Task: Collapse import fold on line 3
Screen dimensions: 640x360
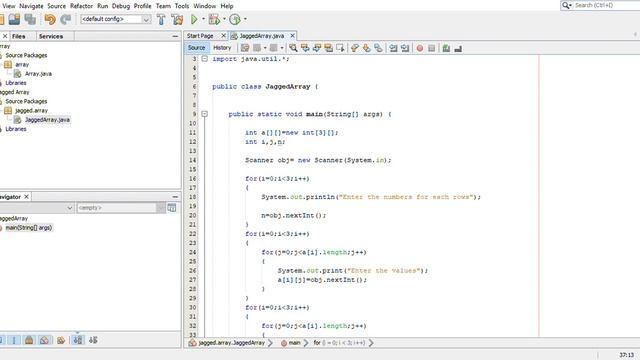Action: (204, 59)
